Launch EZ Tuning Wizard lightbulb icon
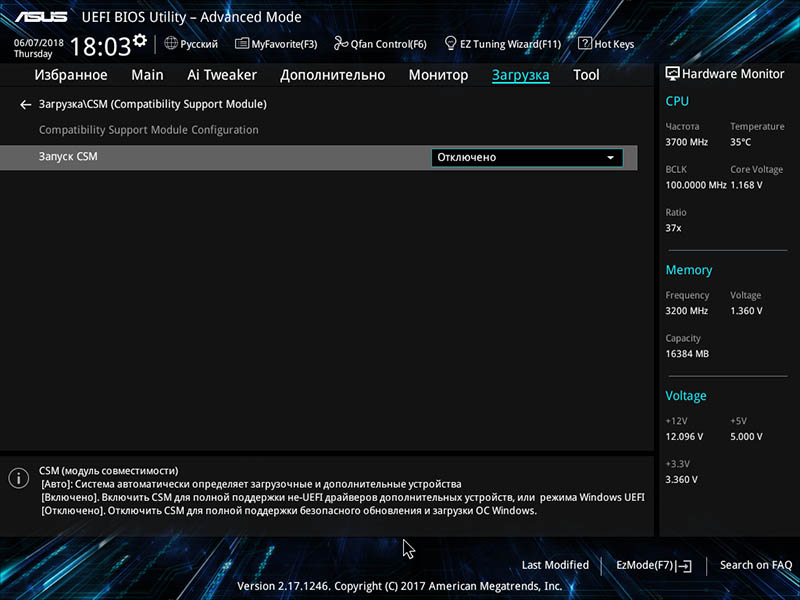Image resolution: width=800 pixels, height=600 pixels. [x=451, y=44]
